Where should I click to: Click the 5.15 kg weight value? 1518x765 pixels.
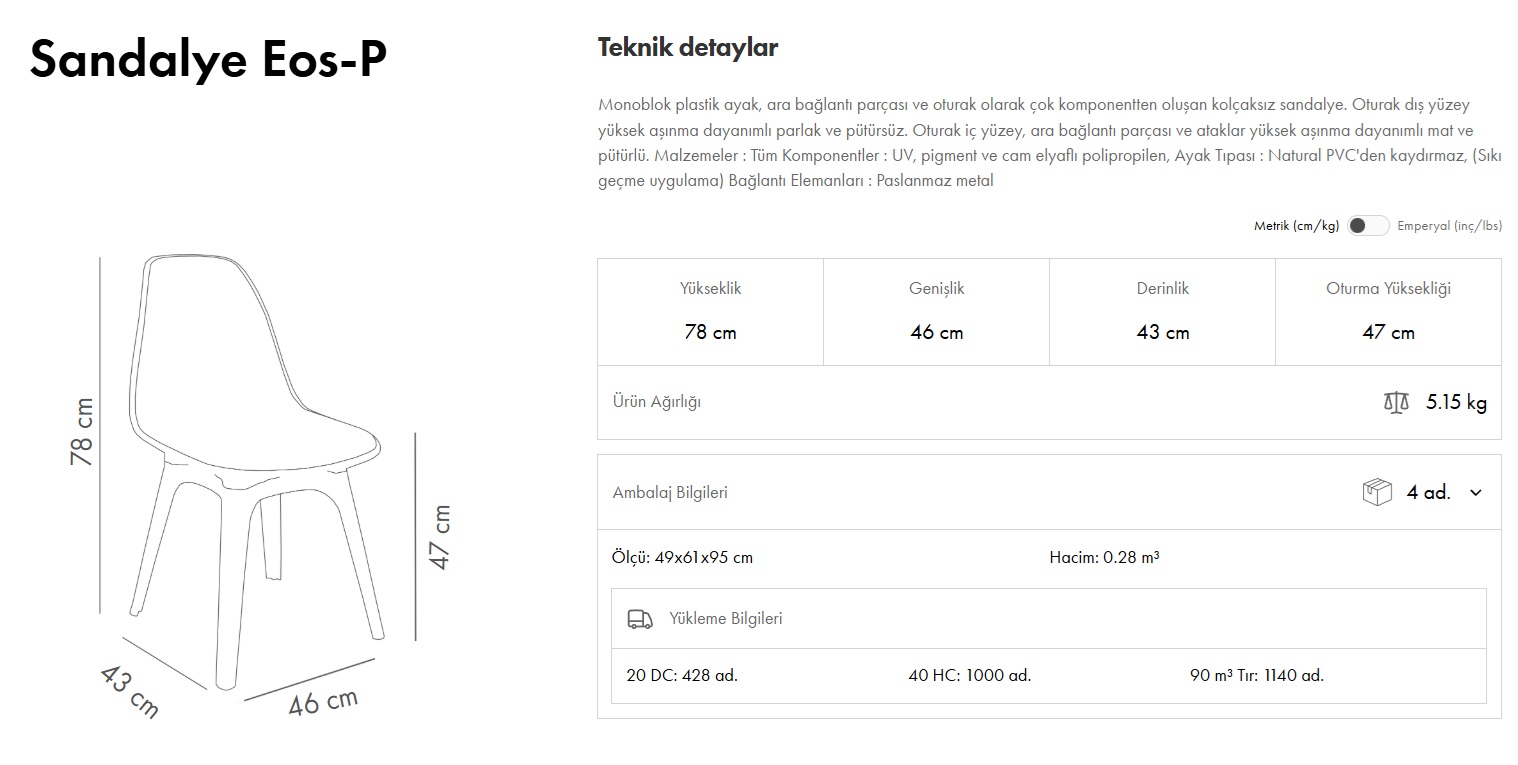(1456, 403)
